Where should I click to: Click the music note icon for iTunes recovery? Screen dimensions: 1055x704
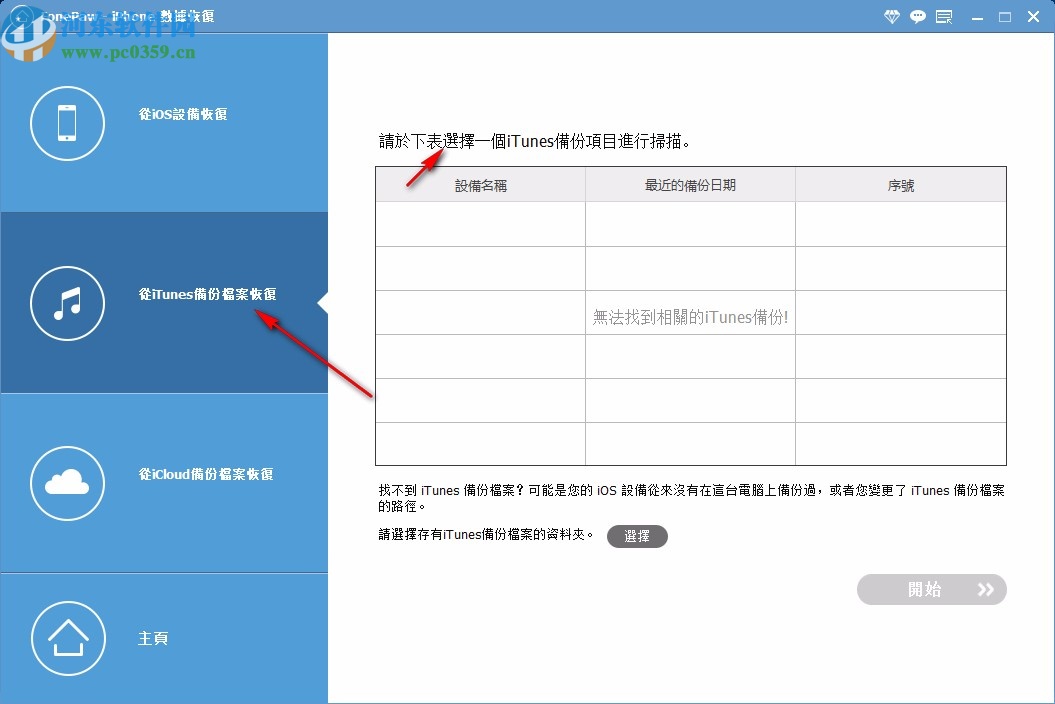pos(67,303)
